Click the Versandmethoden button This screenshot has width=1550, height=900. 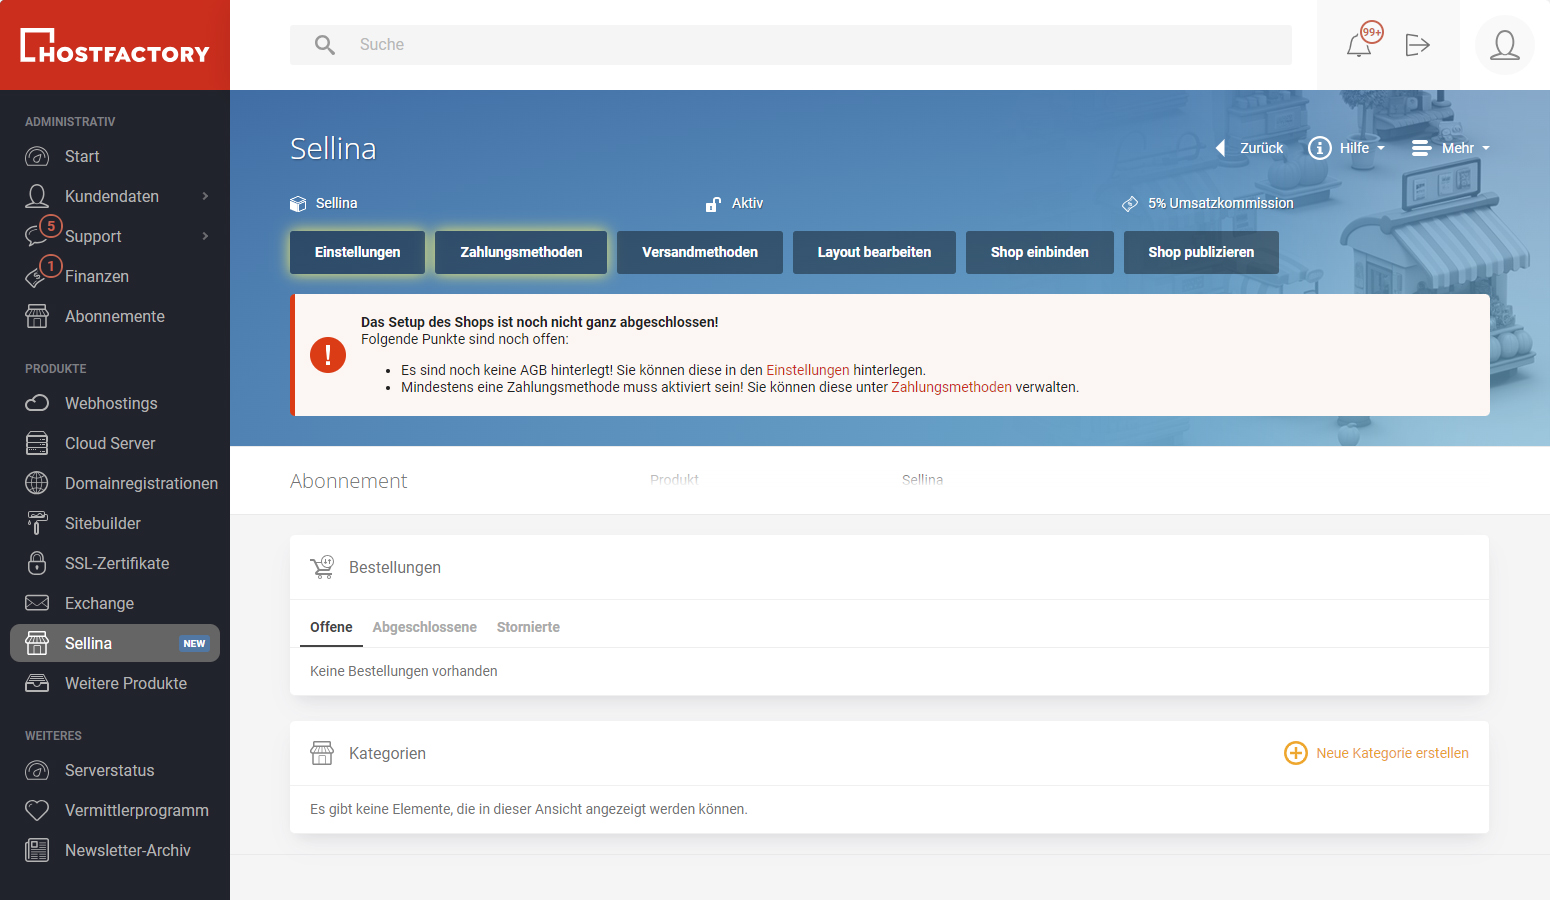pos(700,252)
